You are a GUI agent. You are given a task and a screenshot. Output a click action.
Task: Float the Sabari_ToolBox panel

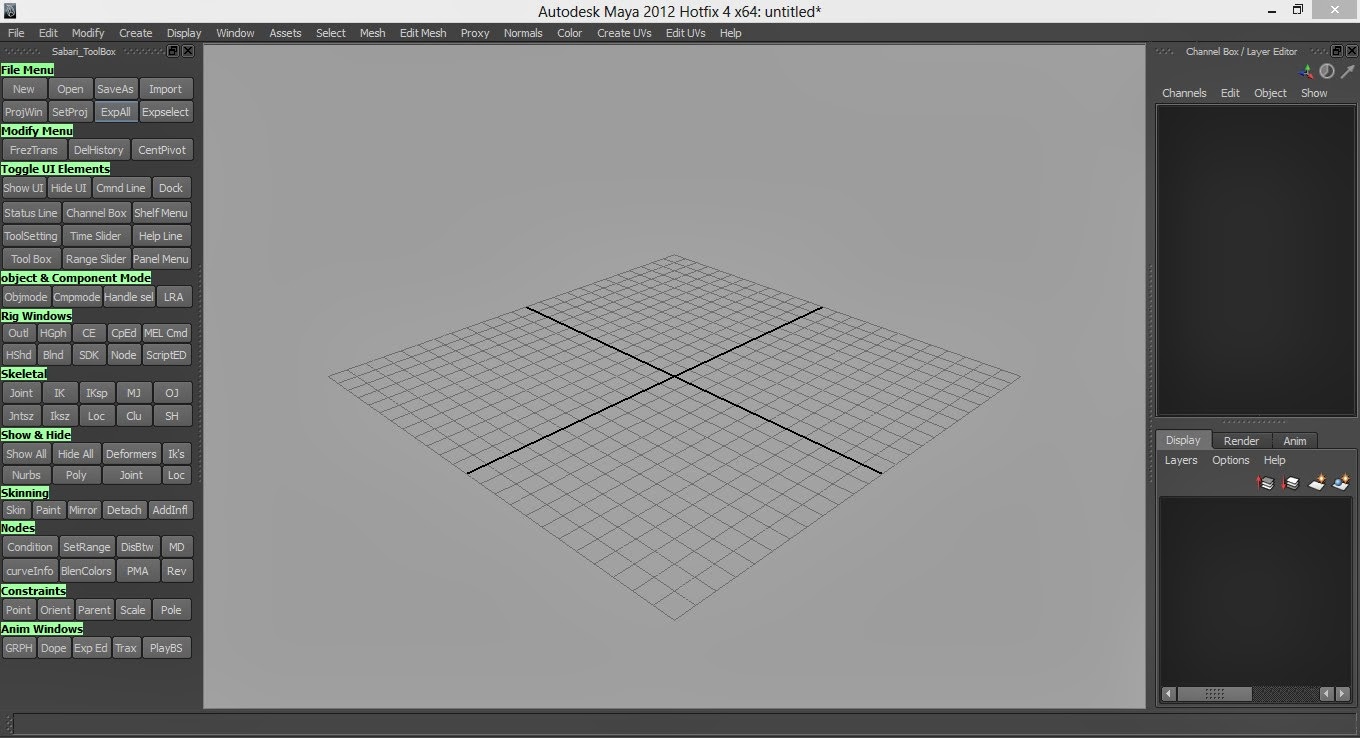[173, 51]
